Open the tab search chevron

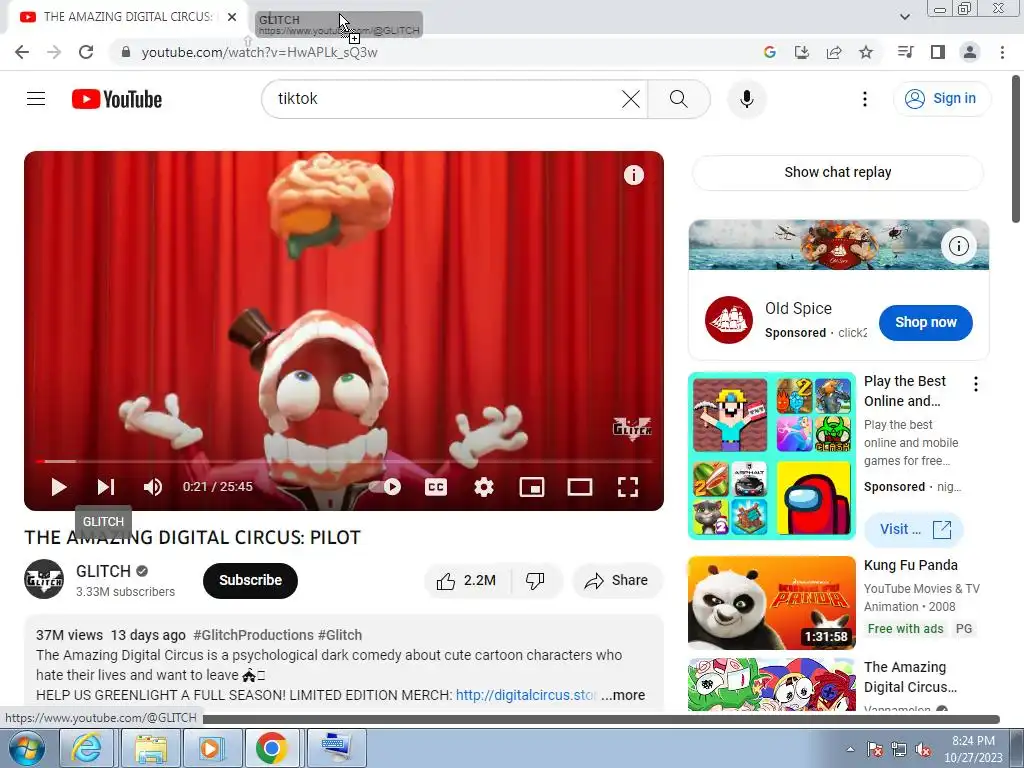tap(904, 16)
